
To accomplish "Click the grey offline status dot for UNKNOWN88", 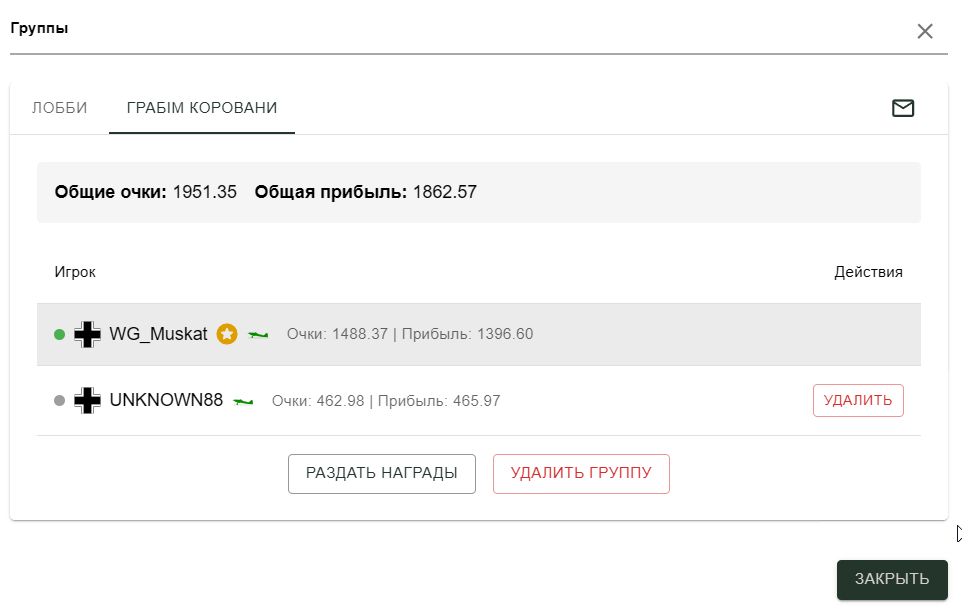I will [60, 401].
